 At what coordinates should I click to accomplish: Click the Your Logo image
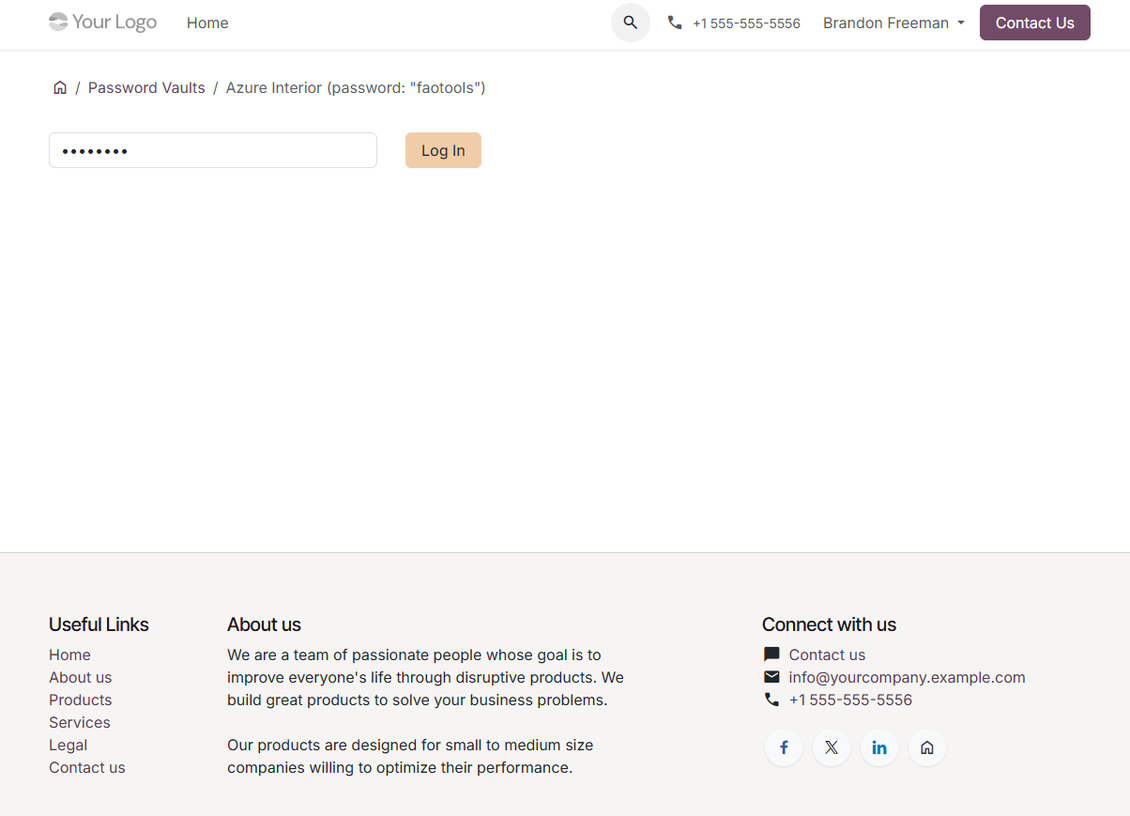click(103, 22)
